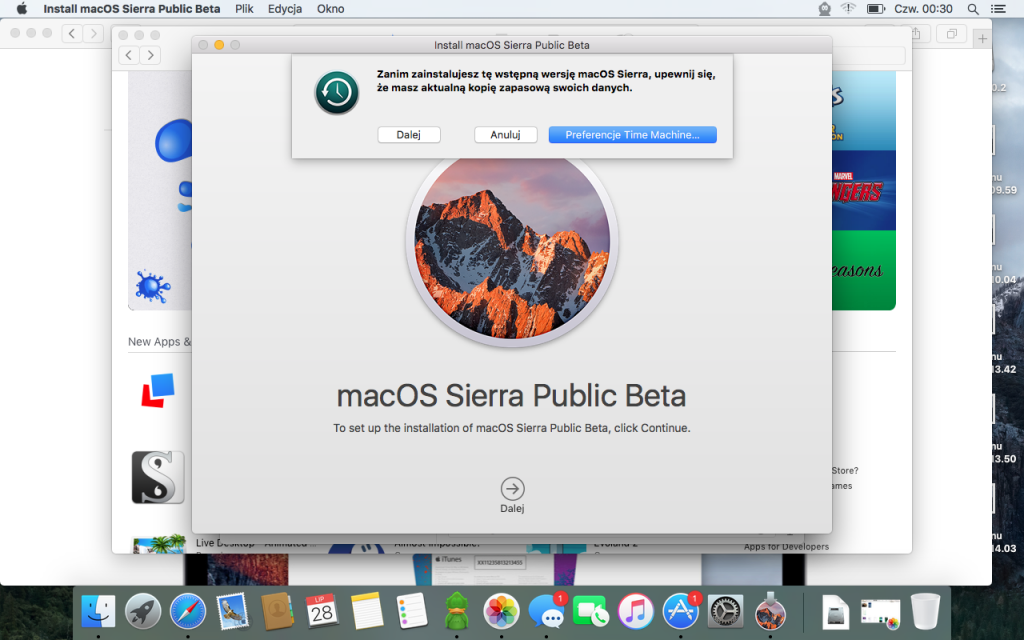Screen dimensions: 1024x640
Task: Click Install macOS Sierra icon in the Dock
Action: (771, 612)
